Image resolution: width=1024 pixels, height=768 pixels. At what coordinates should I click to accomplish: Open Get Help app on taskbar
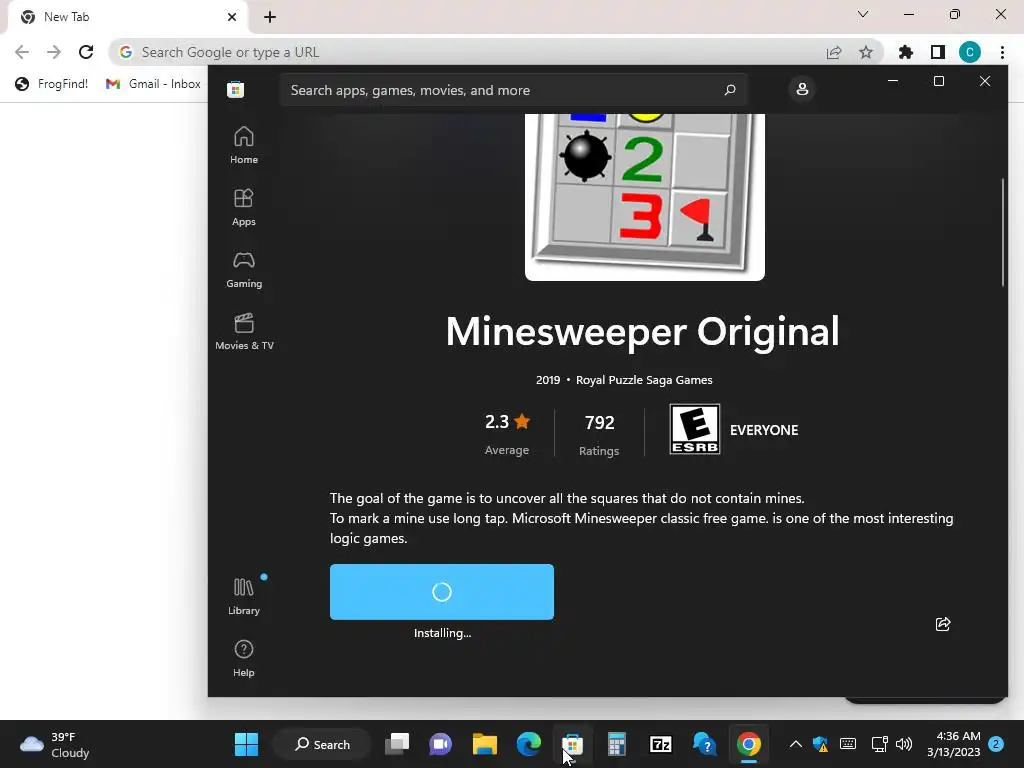704,744
